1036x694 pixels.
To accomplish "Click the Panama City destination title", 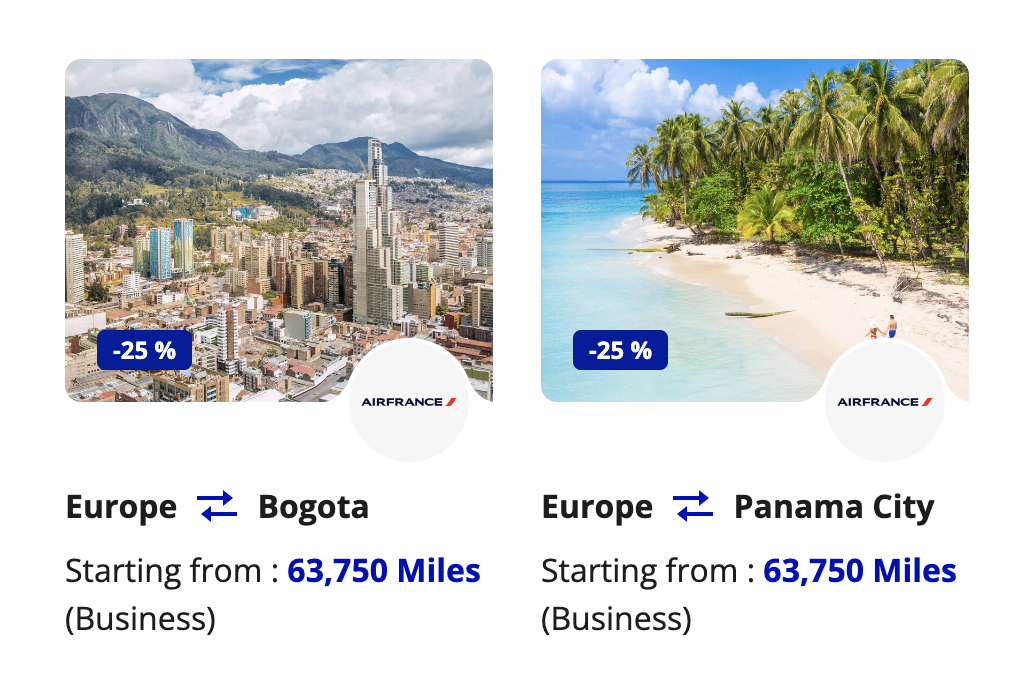I will click(x=834, y=508).
